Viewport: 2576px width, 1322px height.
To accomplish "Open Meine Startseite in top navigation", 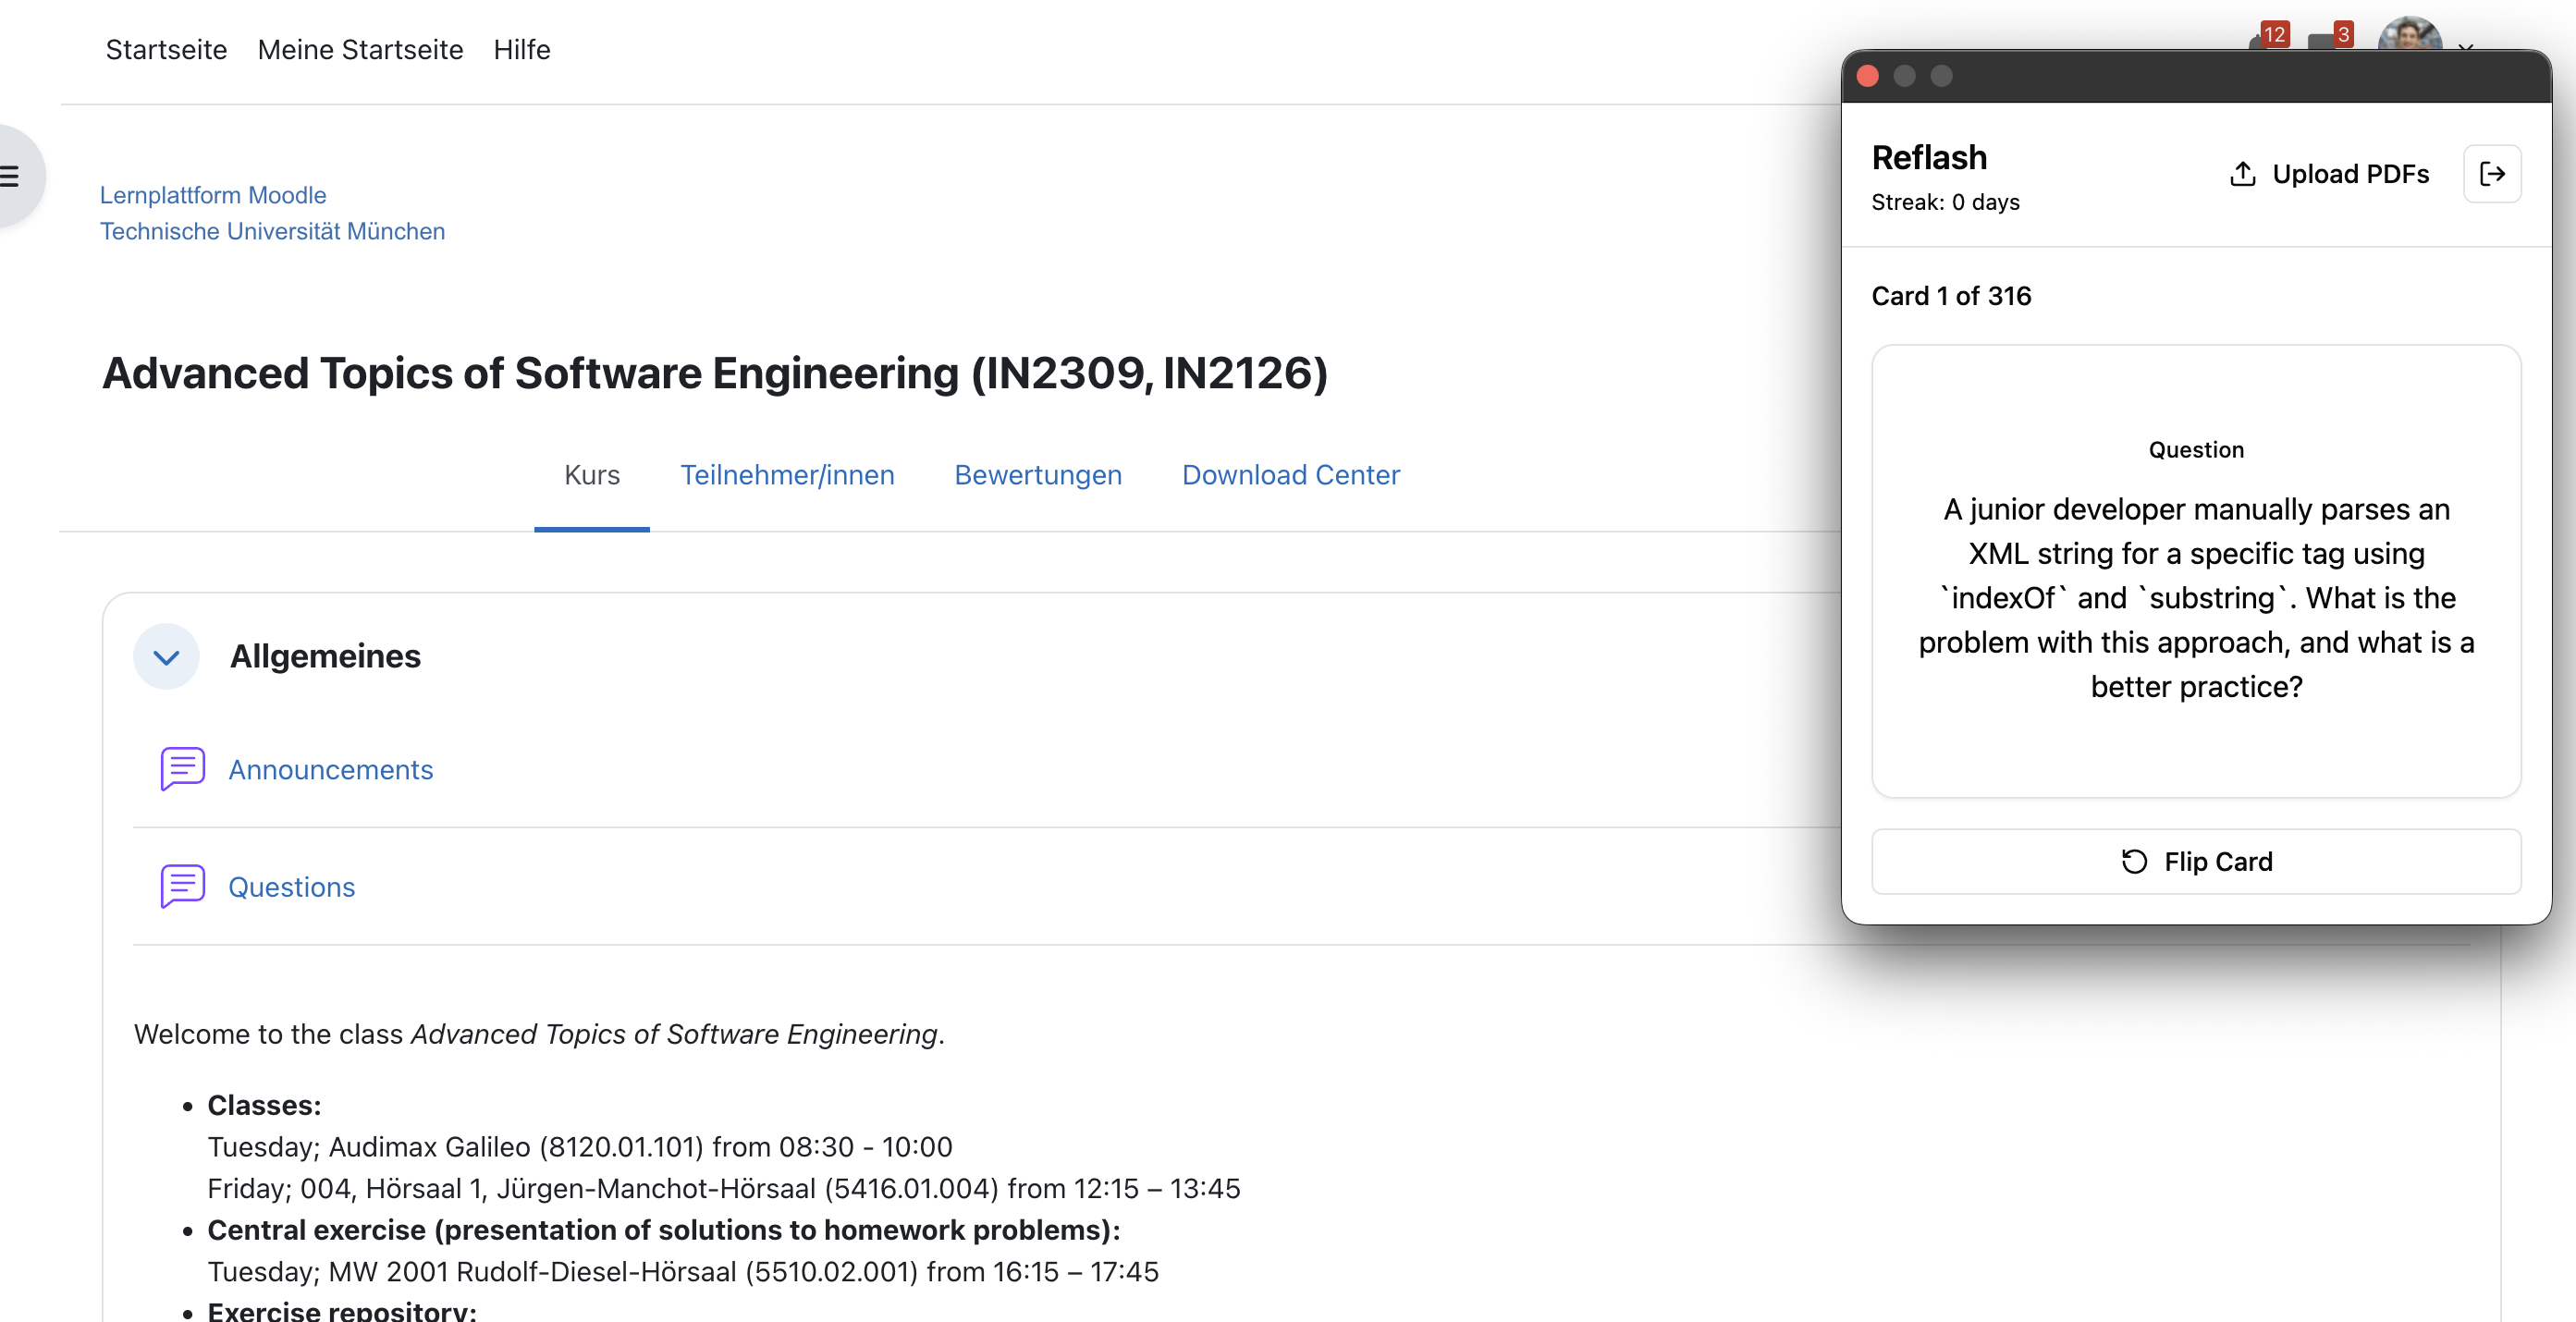I will [360, 50].
